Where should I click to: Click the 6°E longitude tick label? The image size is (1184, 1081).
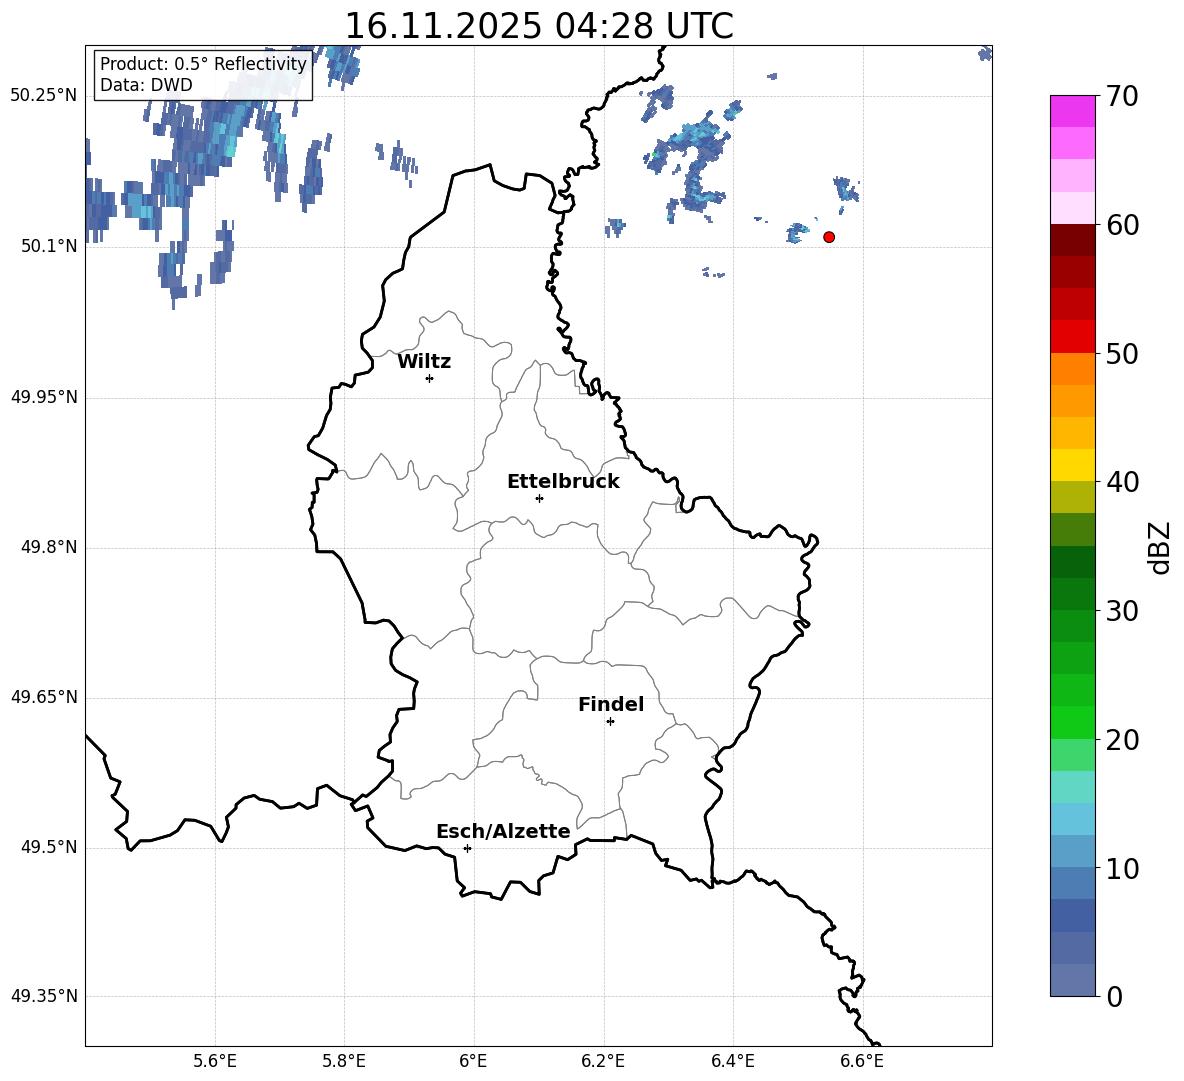473,1061
